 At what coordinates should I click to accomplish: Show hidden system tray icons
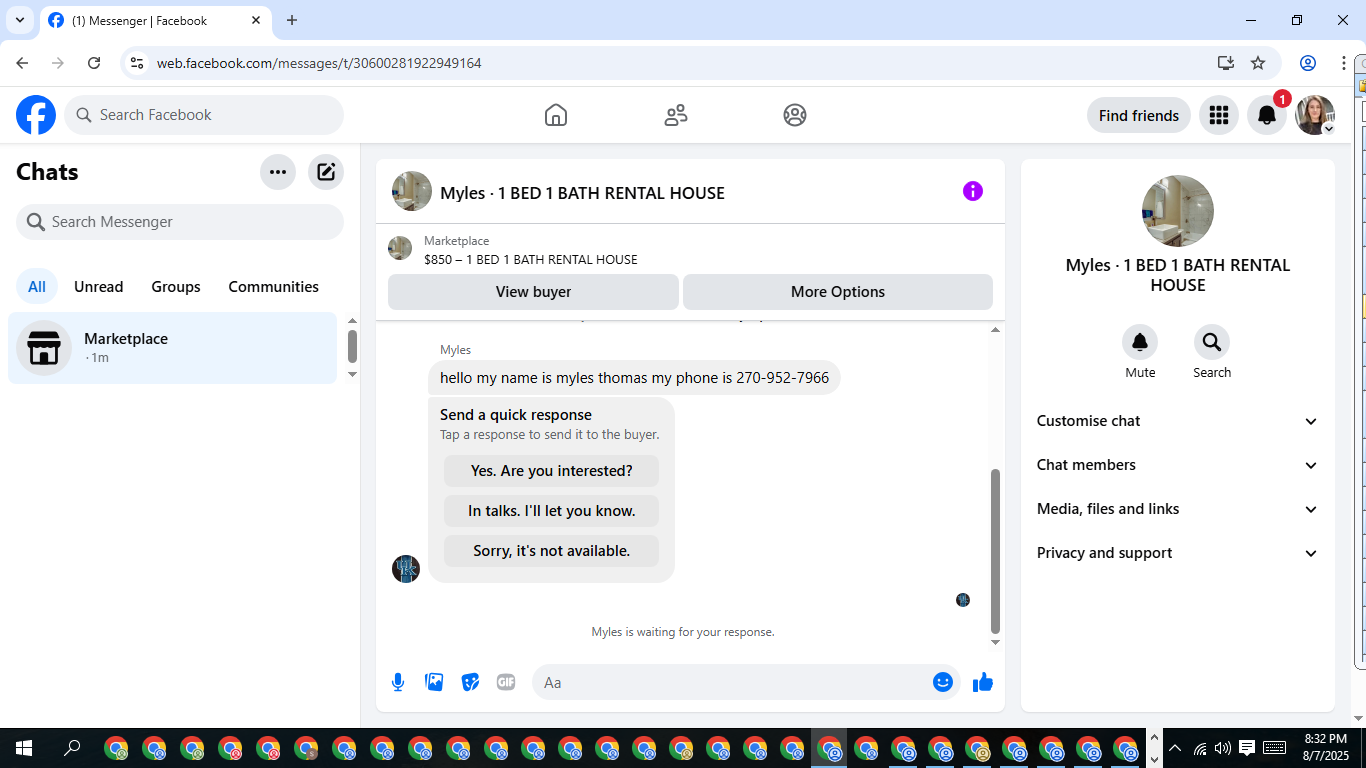click(x=1175, y=748)
